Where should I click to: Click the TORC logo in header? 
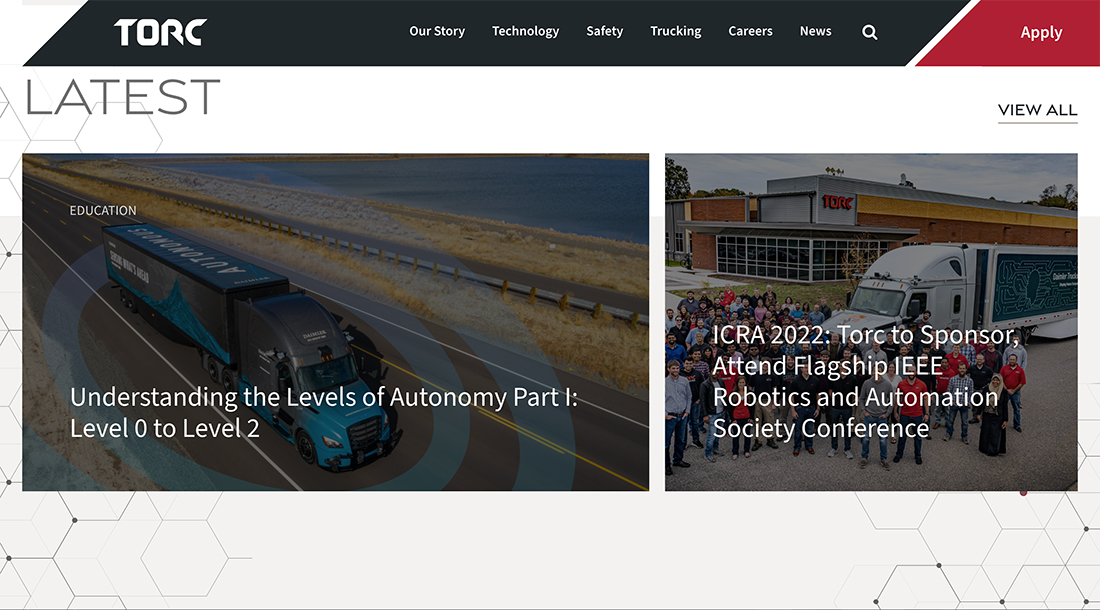tap(161, 32)
